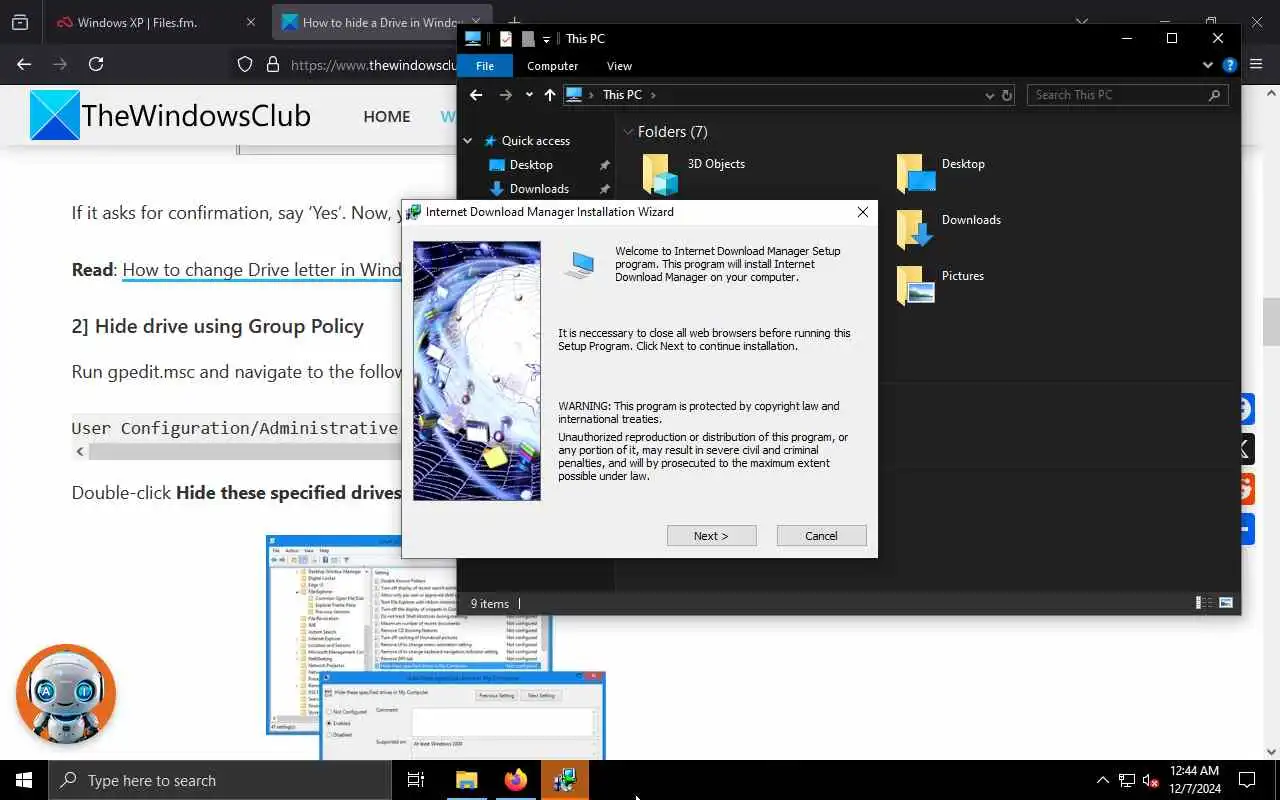1280x800 pixels.
Task: Reload the page in Firefox
Action: tap(96, 64)
